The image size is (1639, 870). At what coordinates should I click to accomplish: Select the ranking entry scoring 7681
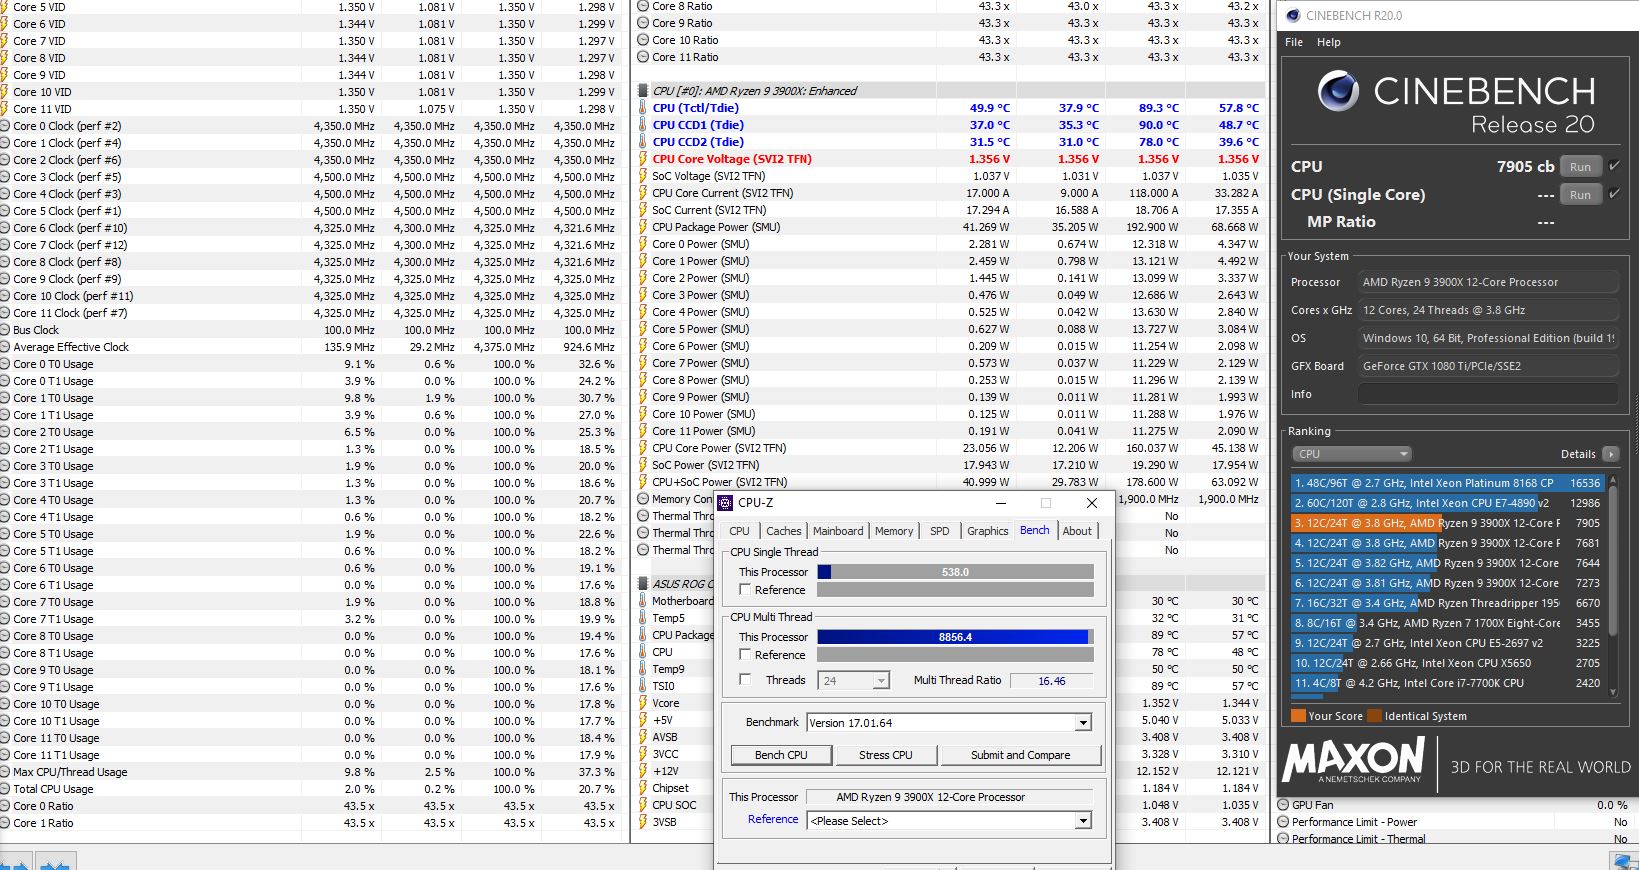[1446, 543]
